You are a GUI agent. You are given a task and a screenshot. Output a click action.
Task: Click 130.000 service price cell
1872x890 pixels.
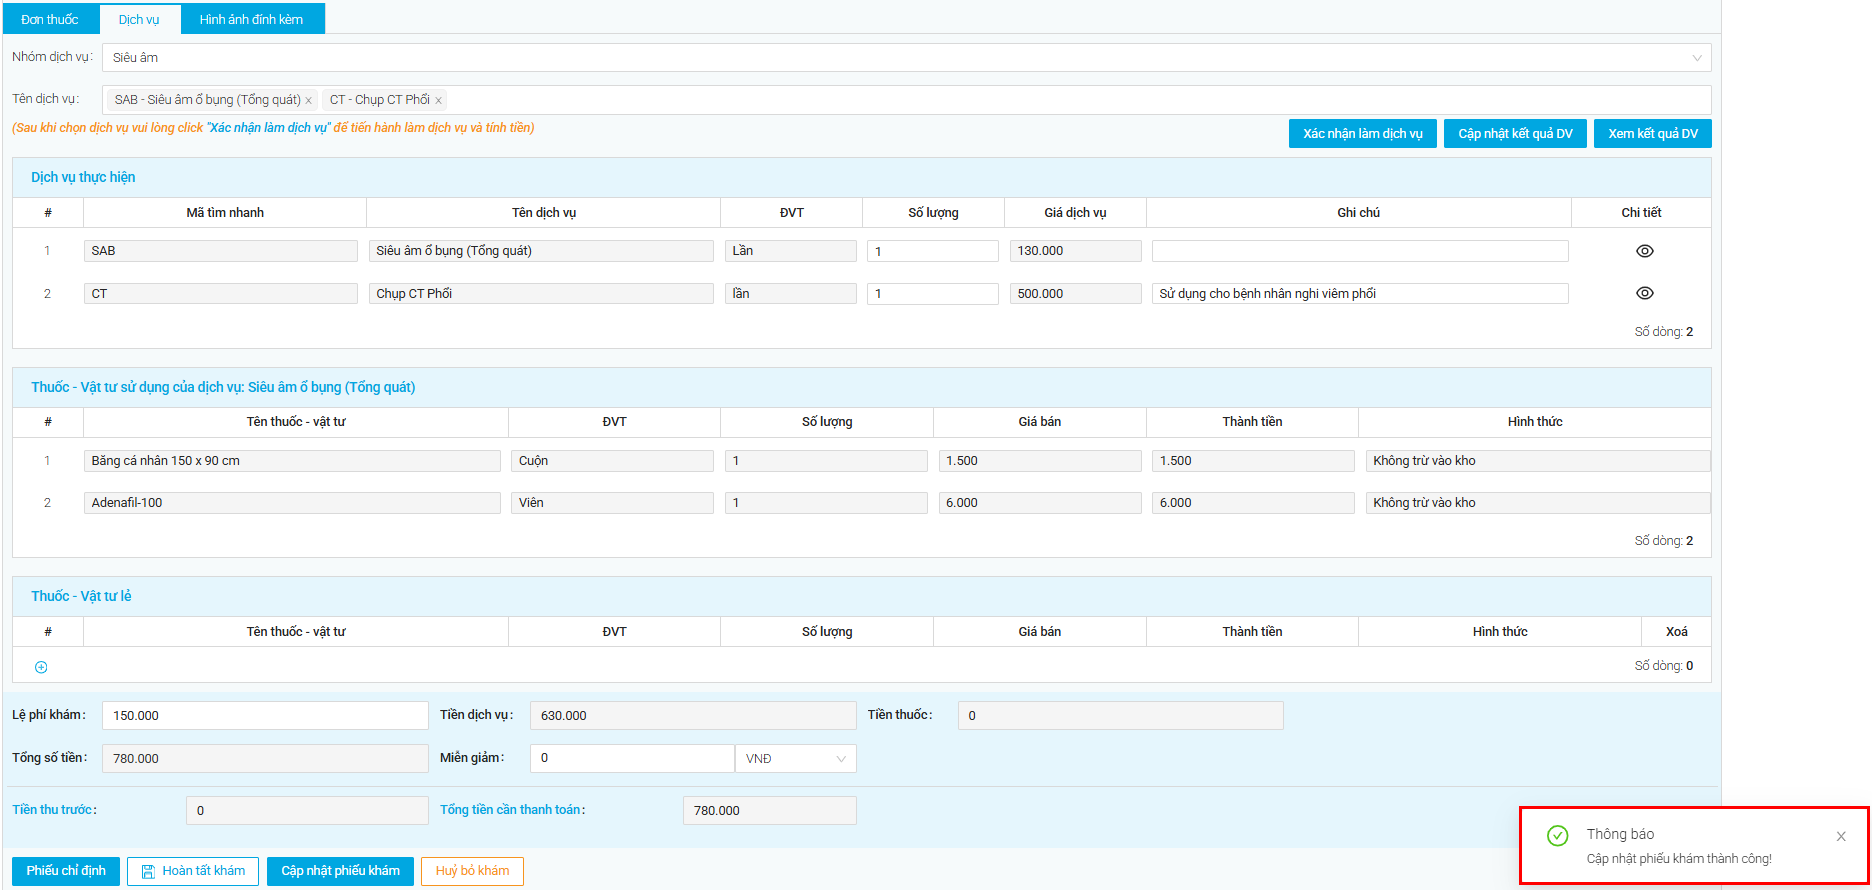tap(1075, 251)
